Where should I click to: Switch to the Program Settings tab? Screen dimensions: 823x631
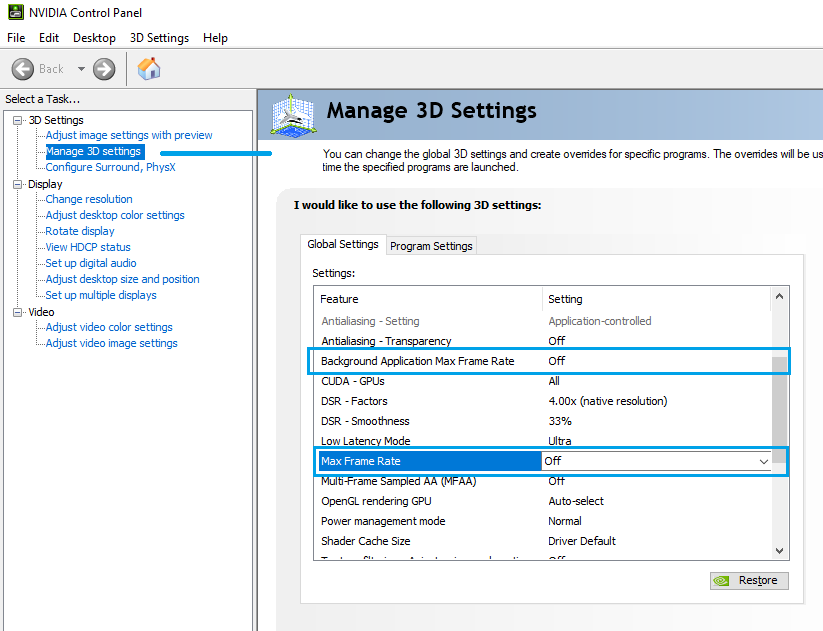point(431,246)
